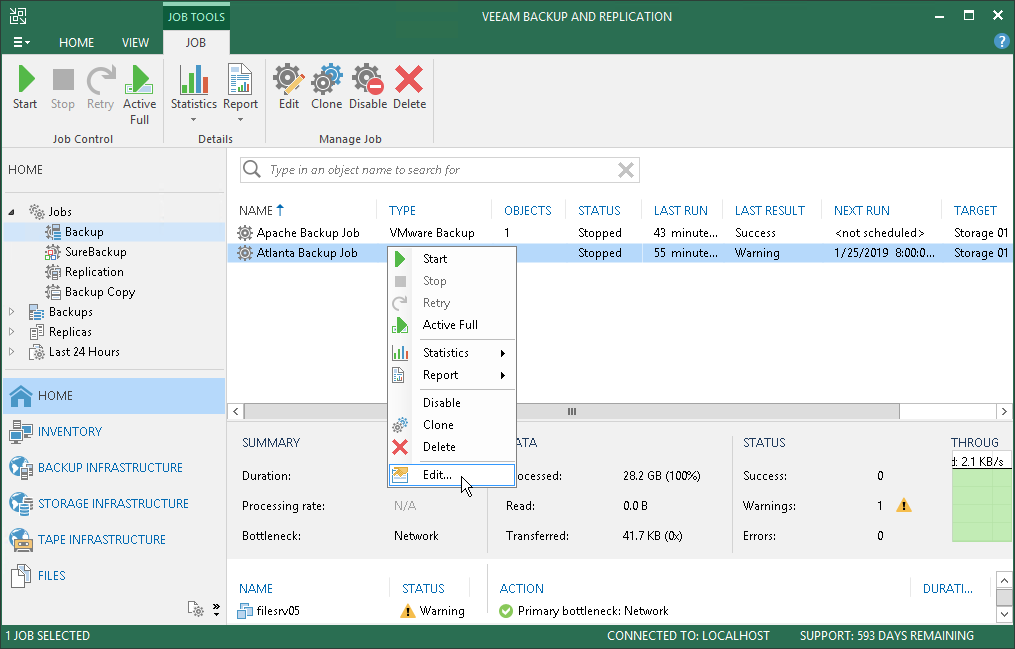Click the warning icon beside Warnings count
Viewport: 1015px width, 649px height.
tap(904, 505)
